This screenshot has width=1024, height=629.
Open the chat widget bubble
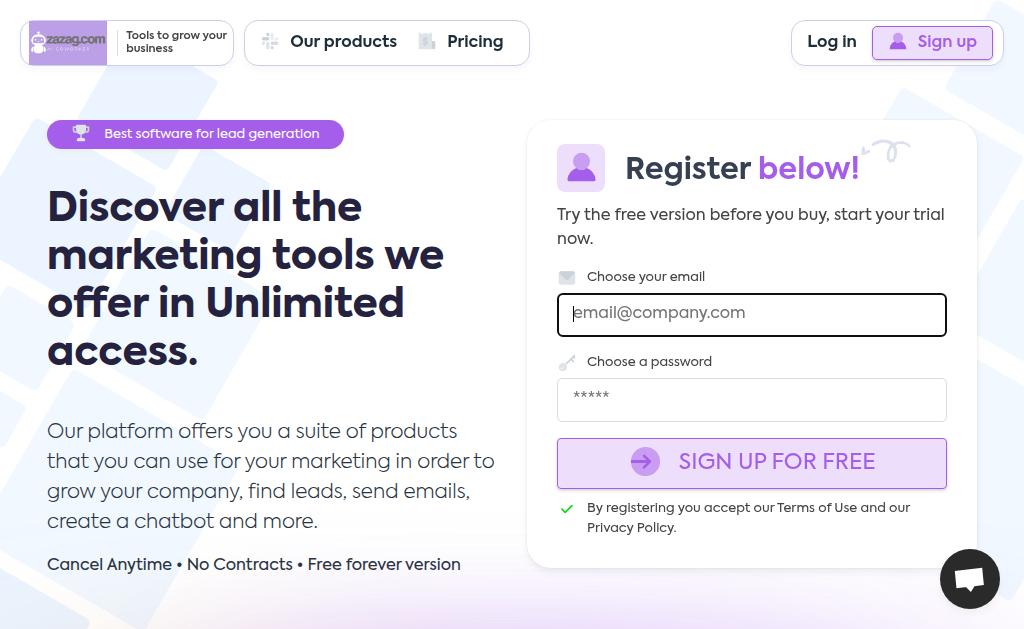969,578
